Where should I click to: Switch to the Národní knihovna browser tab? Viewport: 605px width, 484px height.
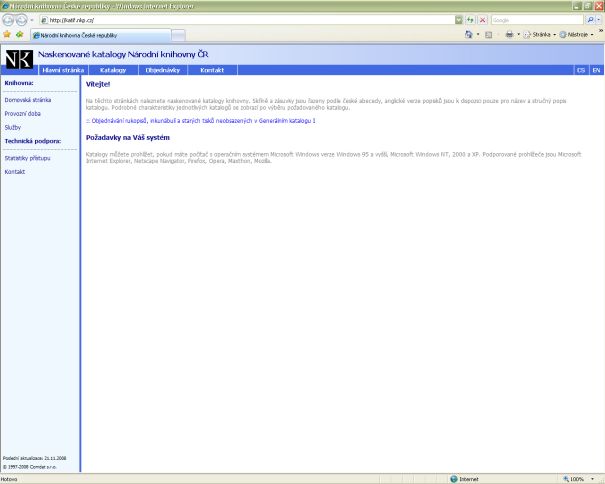(x=75, y=34)
